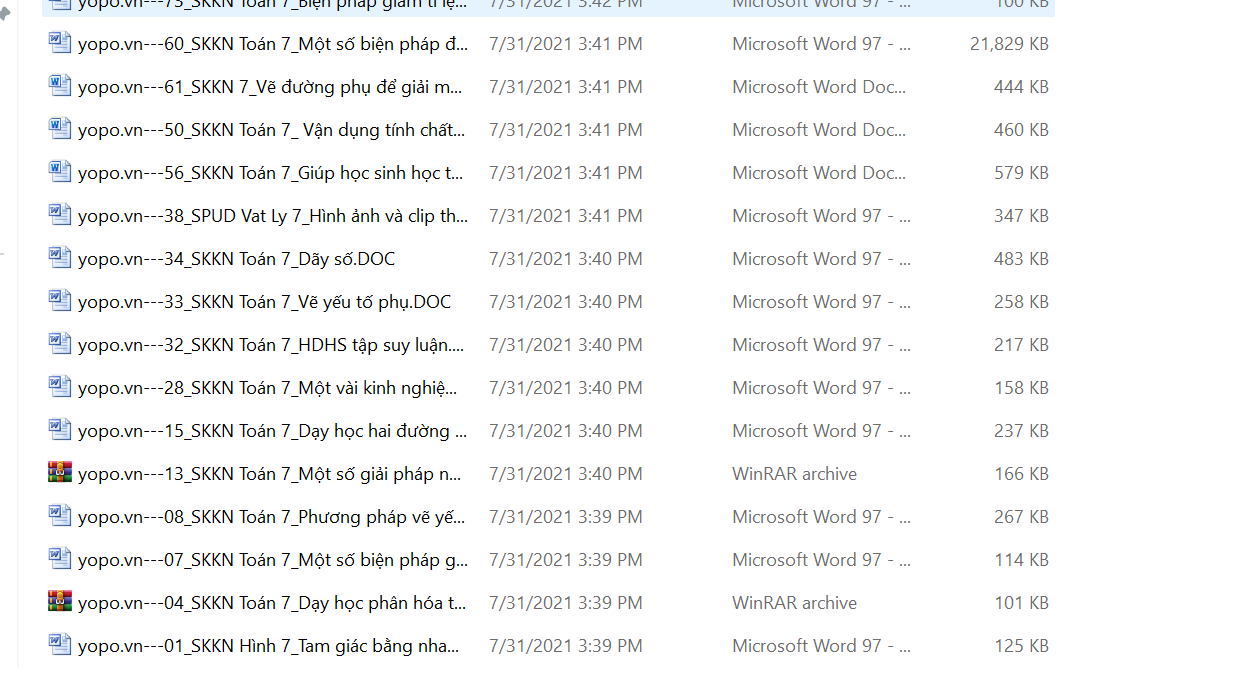Click the 579 KB file size cell
This screenshot has width=1234, height=692.
point(1021,173)
